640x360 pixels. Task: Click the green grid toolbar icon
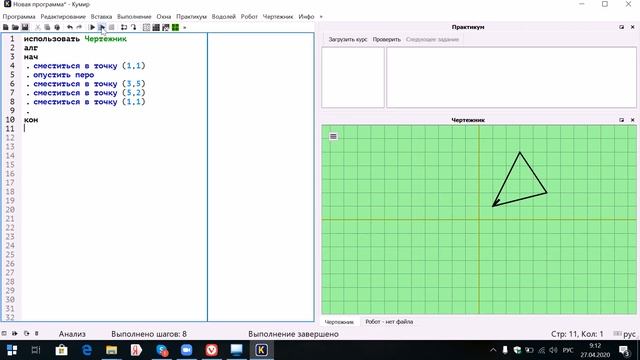point(176,27)
